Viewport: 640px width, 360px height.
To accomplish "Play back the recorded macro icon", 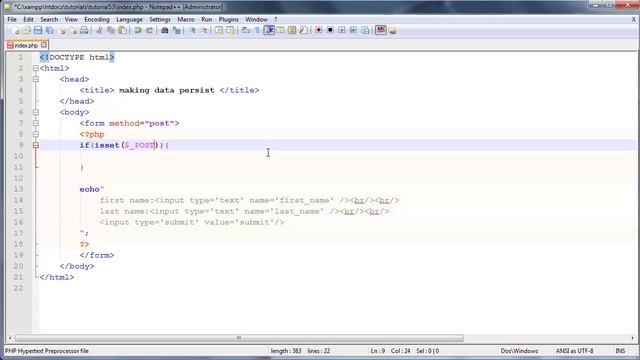I will 342,30.
